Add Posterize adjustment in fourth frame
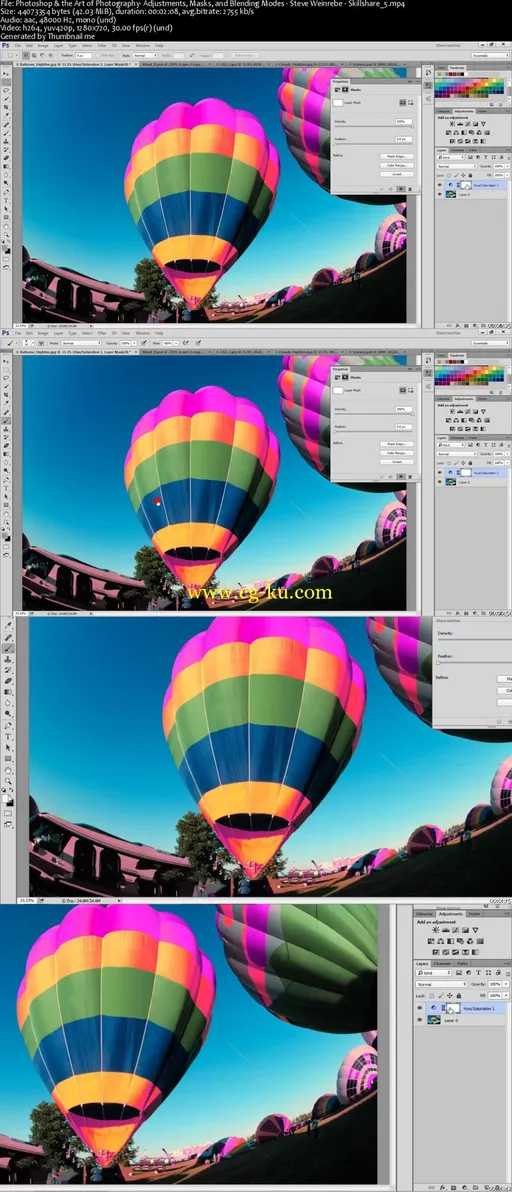The height and width of the screenshot is (1192, 512). pos(446,953)
